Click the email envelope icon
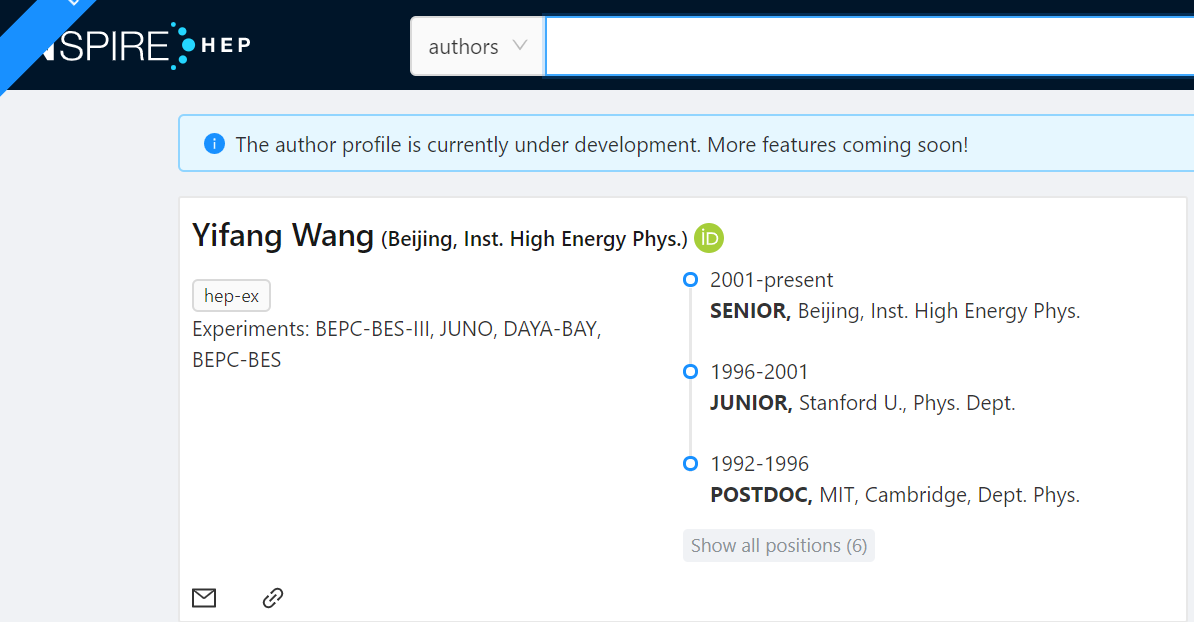The width and height of the screenshot is (1194, 622). click(x=204, y=598)
